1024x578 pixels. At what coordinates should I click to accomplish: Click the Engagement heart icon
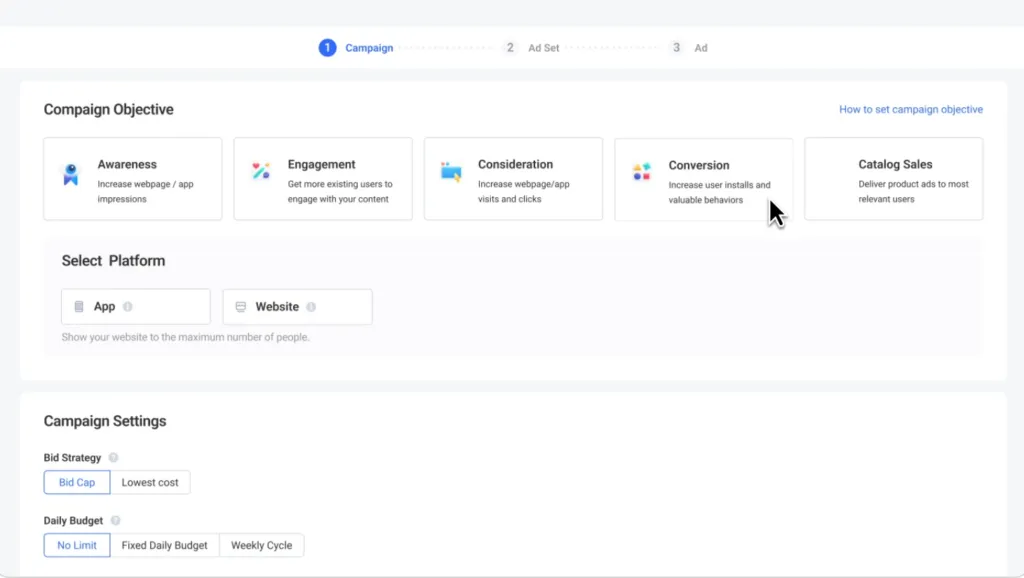pyautogui.click(x=260, y=171)
